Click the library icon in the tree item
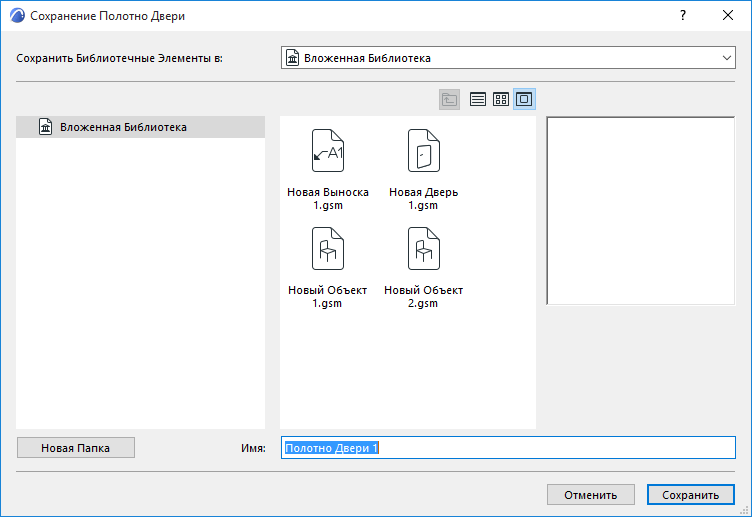 [46, 127]
